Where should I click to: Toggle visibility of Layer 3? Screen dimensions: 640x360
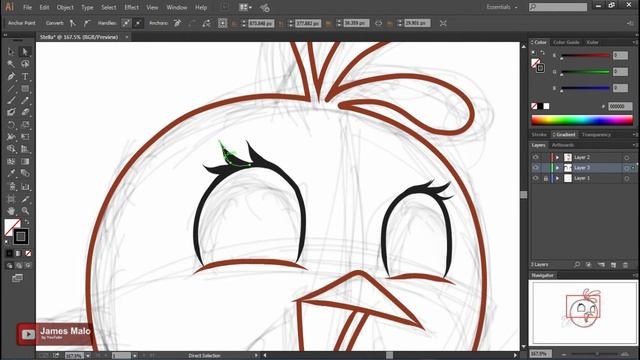(536, 168)
